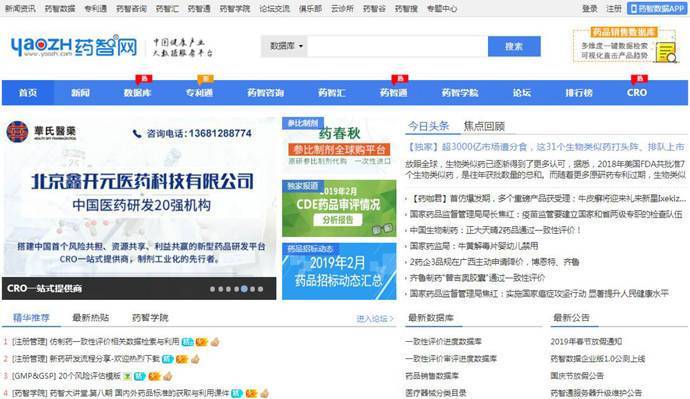Switch to 最新热贴 tab
The height and width of the screenshot is (399, 690).
pos(91,318)
